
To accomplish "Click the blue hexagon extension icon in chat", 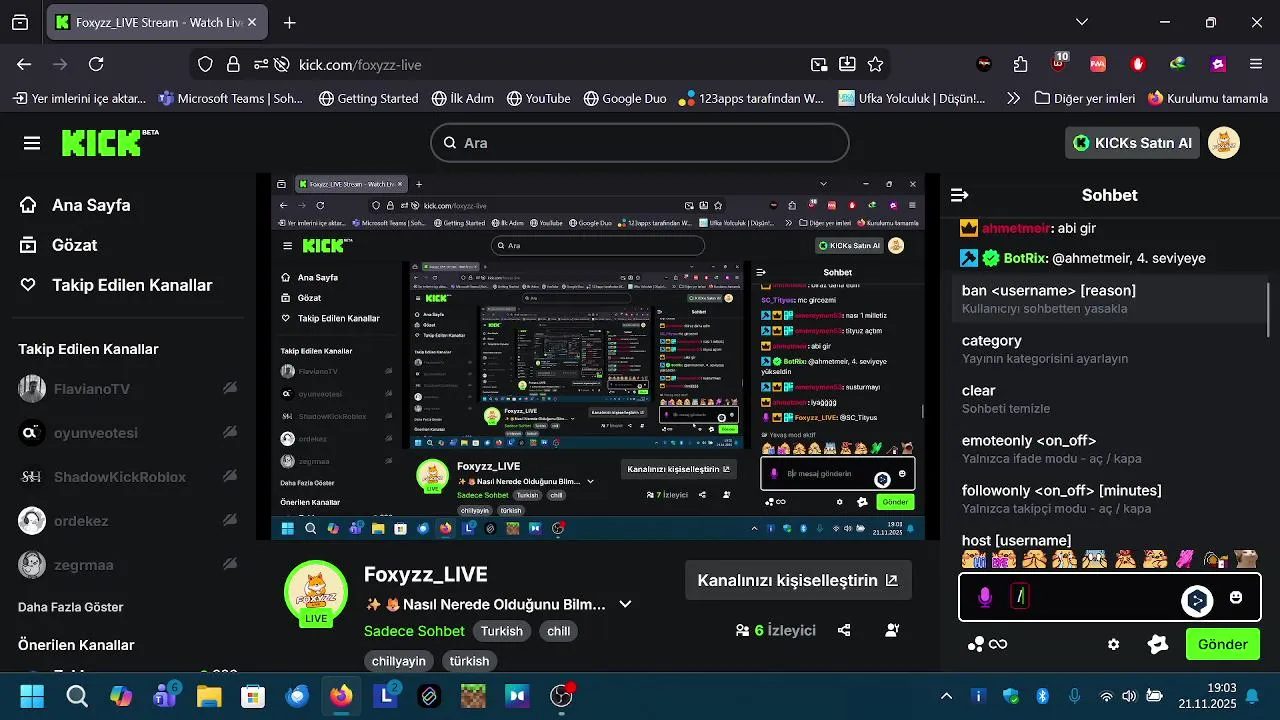I will [x=1197, y=600].
